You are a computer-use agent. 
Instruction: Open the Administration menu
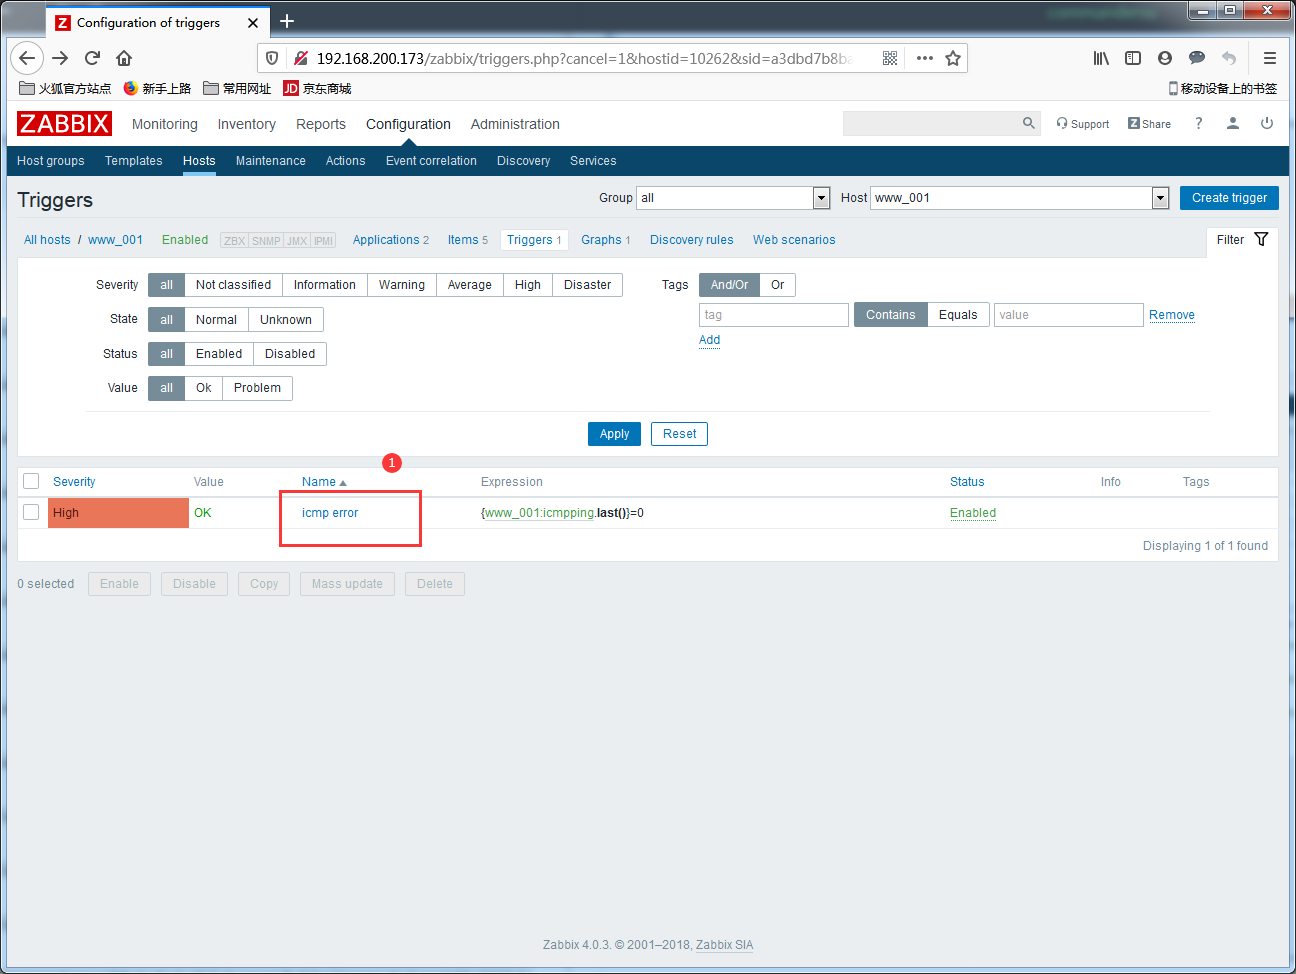pos(515,124)
